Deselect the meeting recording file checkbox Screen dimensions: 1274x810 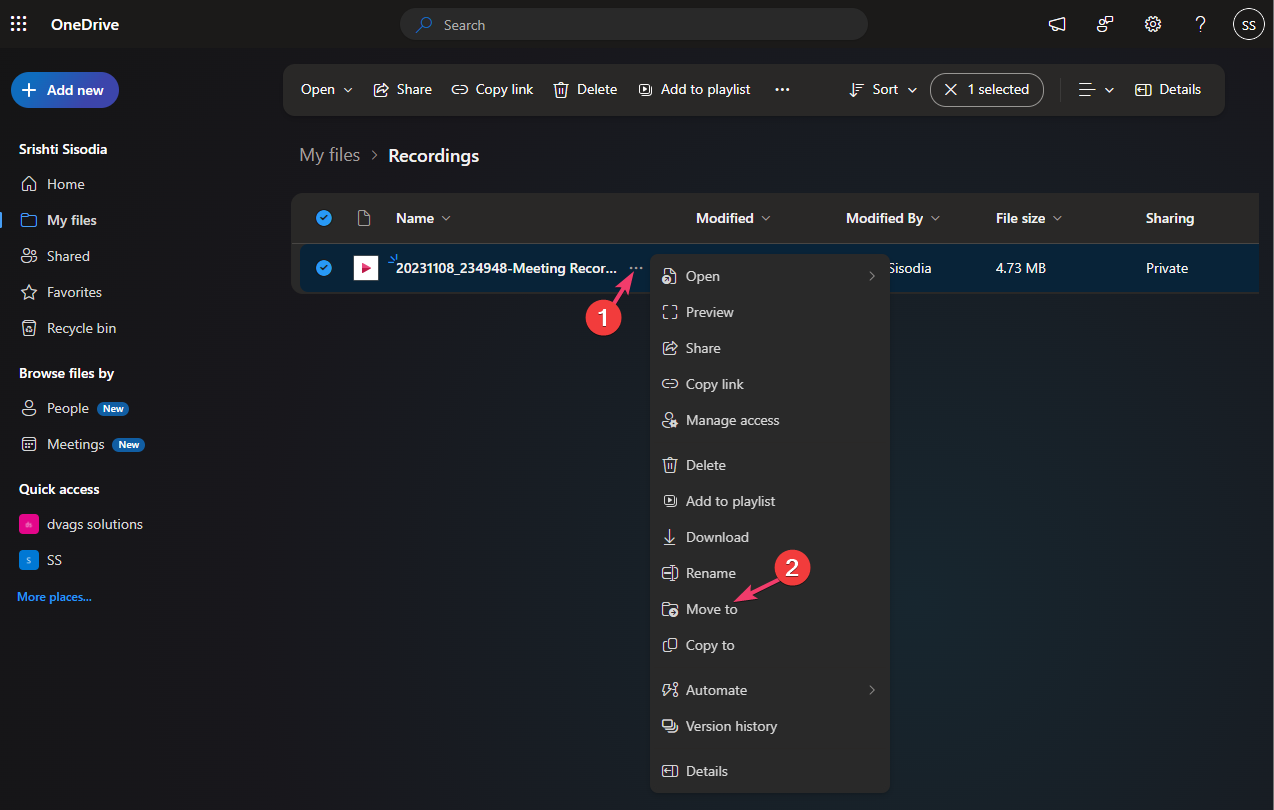324,268
